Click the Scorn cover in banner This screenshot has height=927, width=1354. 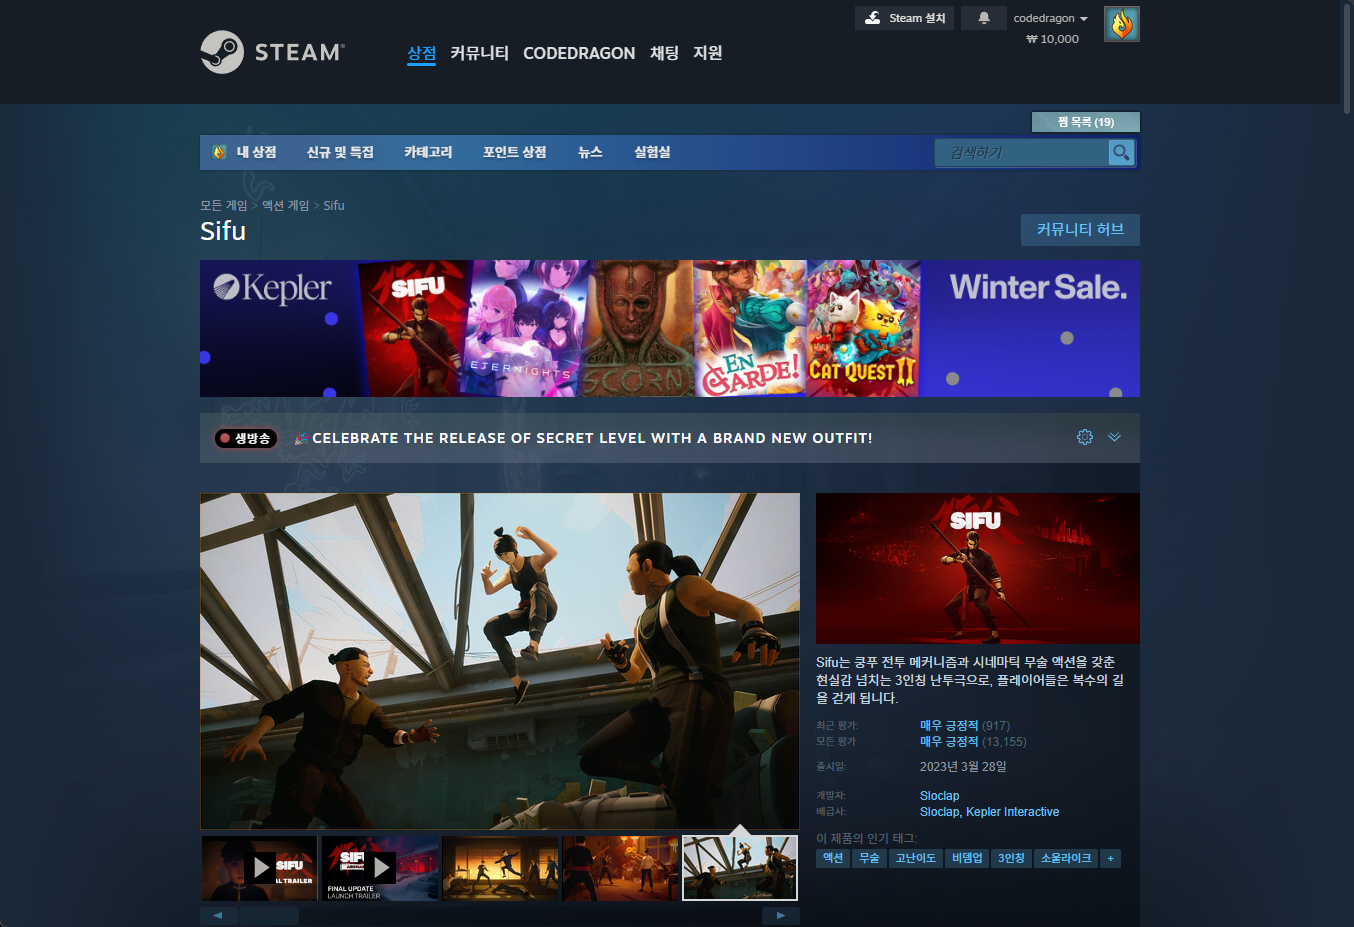[x=637, y=328]
